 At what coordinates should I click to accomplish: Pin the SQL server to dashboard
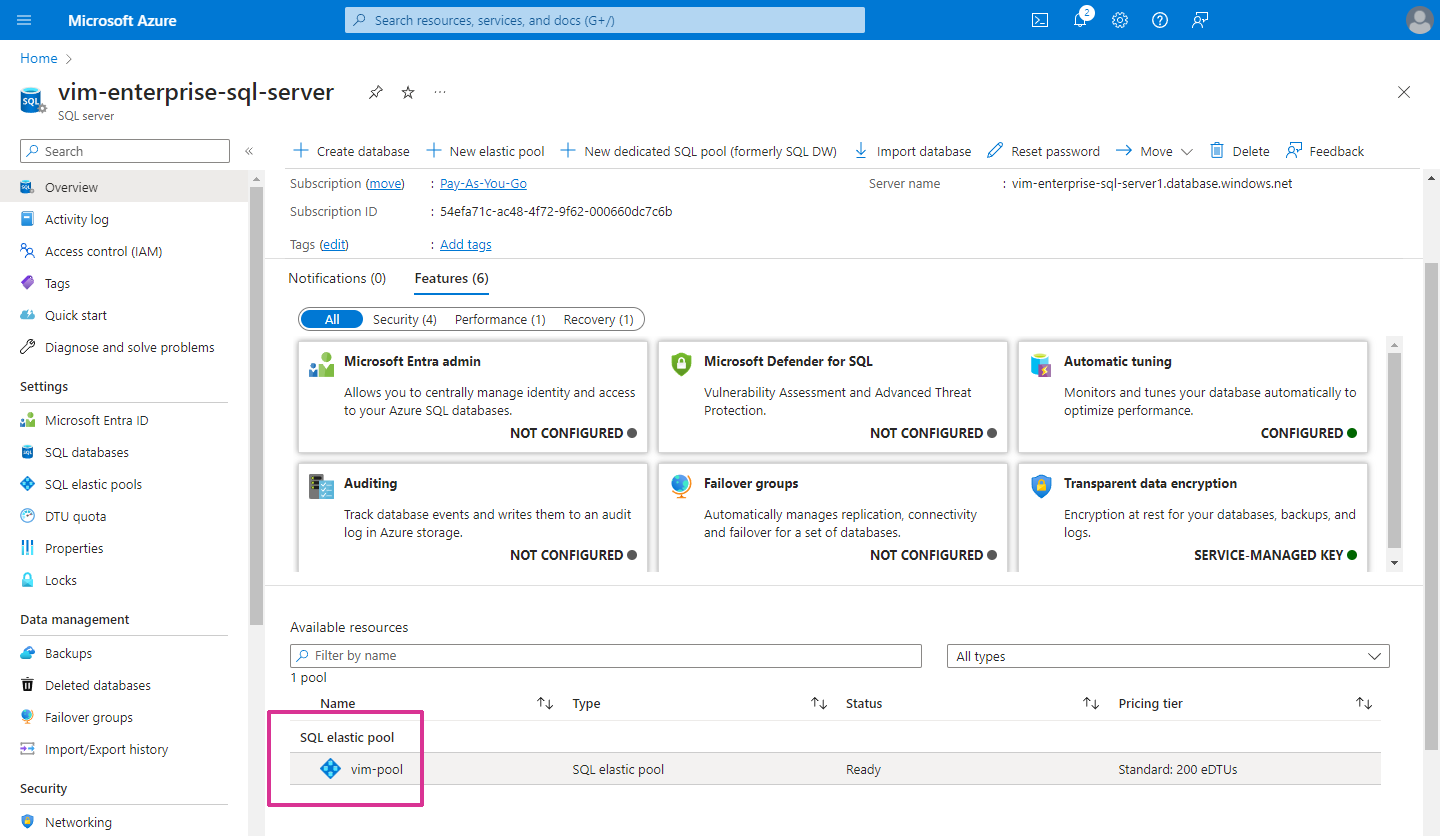coord(375,92)
